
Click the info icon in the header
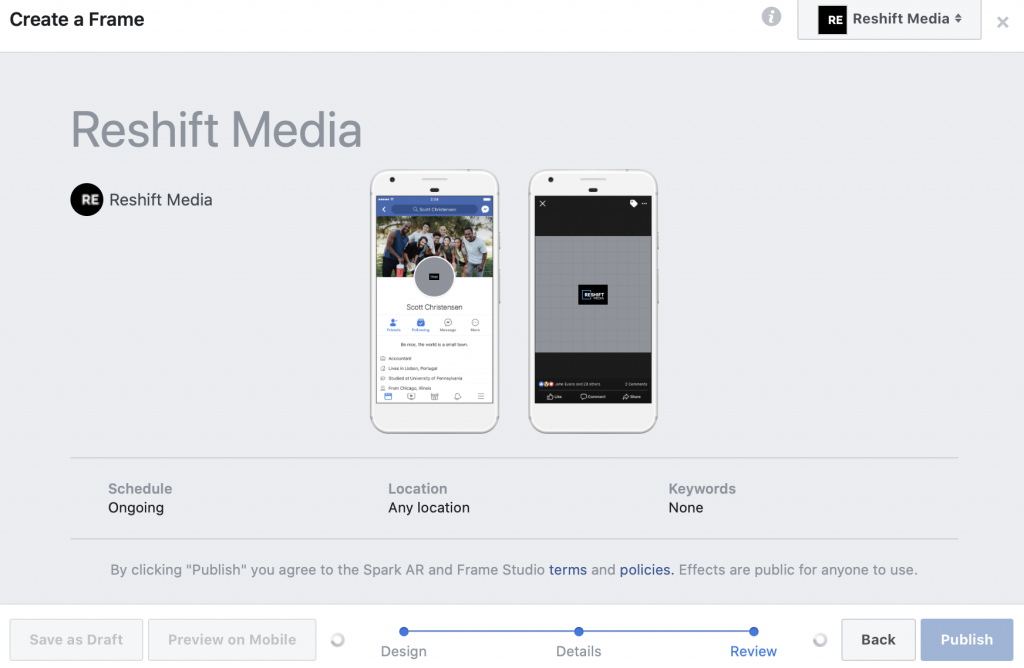click(x=771, y=17)
